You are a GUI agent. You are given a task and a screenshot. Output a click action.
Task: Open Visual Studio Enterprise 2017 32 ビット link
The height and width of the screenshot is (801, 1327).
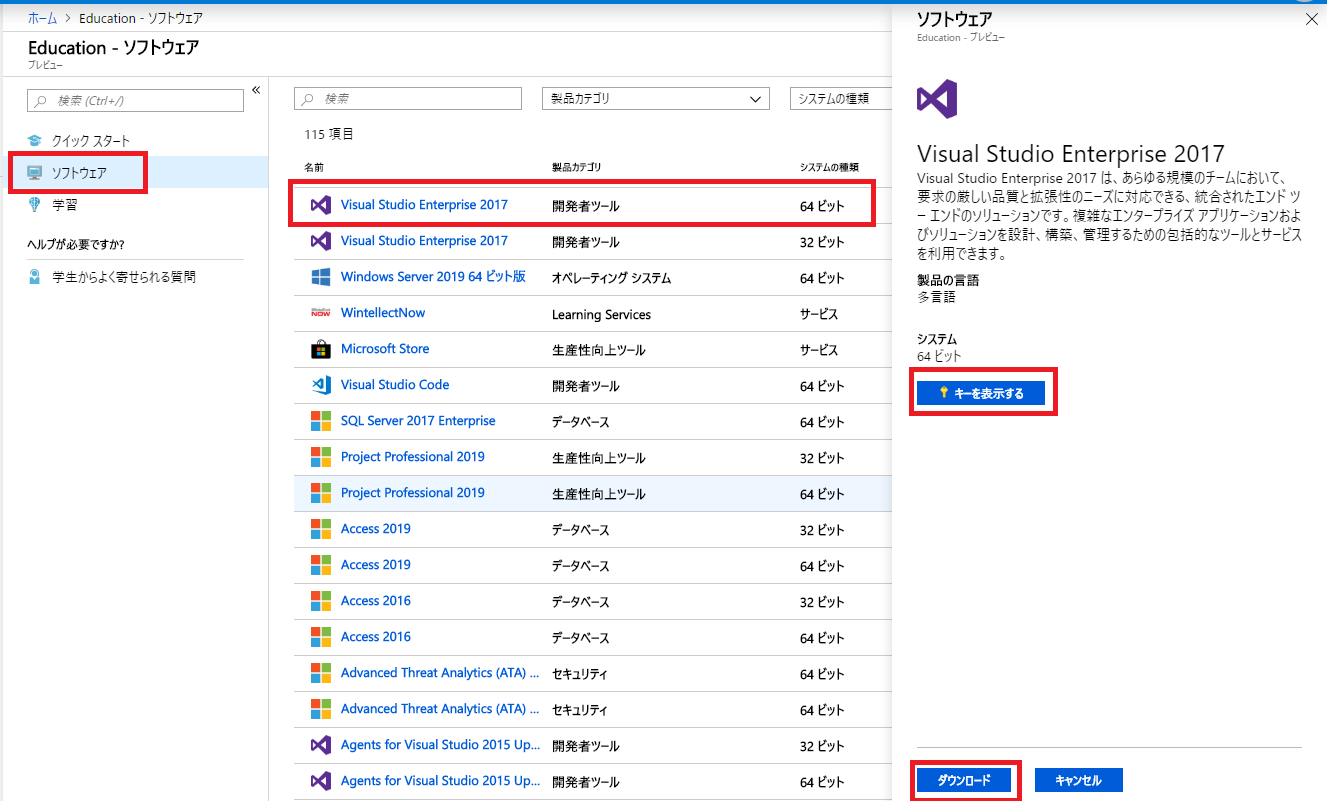[424, 241]
